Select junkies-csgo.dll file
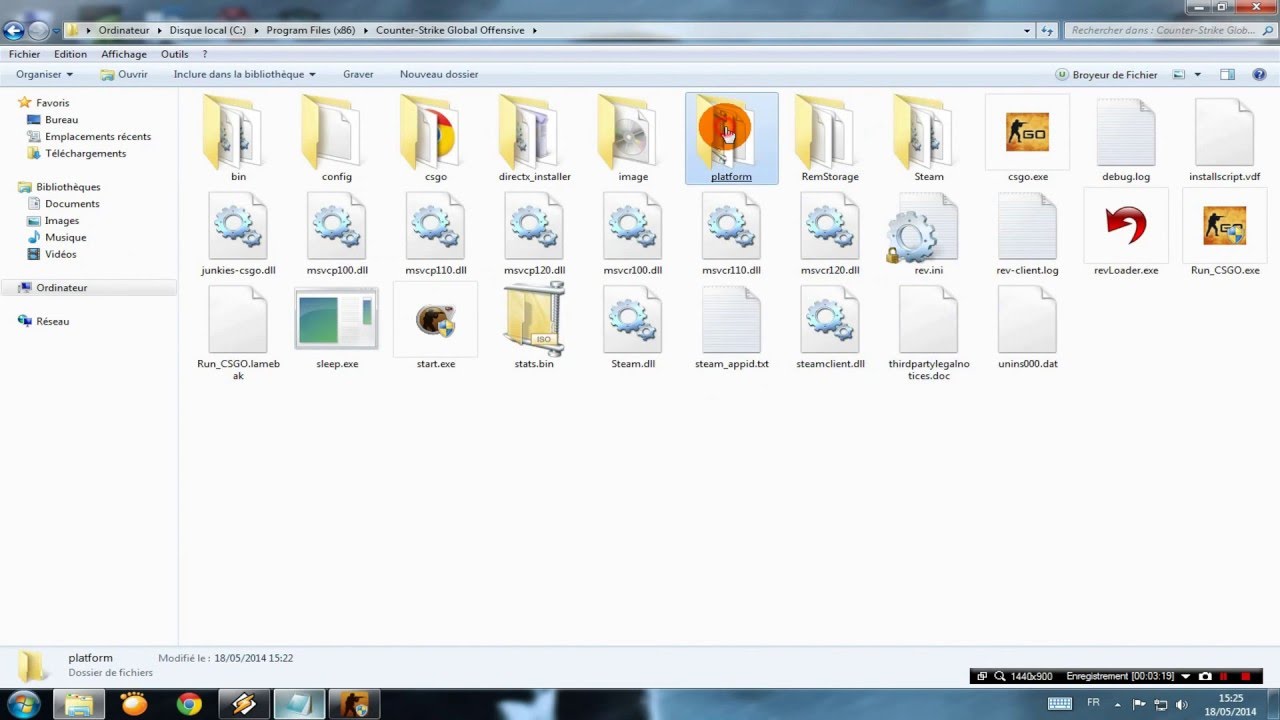Image resolution: width=1280 pixels, height=720 pixels. pos(238,233)
